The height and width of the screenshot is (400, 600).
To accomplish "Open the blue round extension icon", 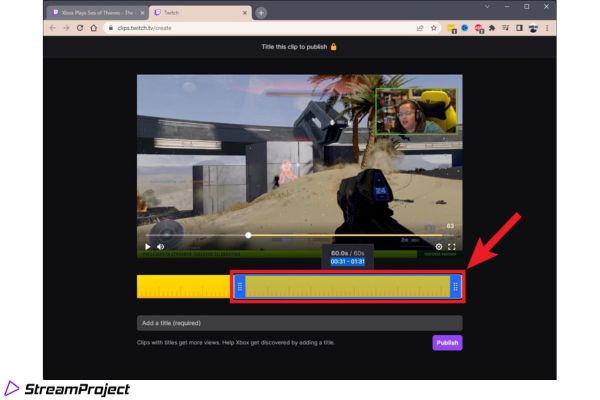I will pos(465,28).
